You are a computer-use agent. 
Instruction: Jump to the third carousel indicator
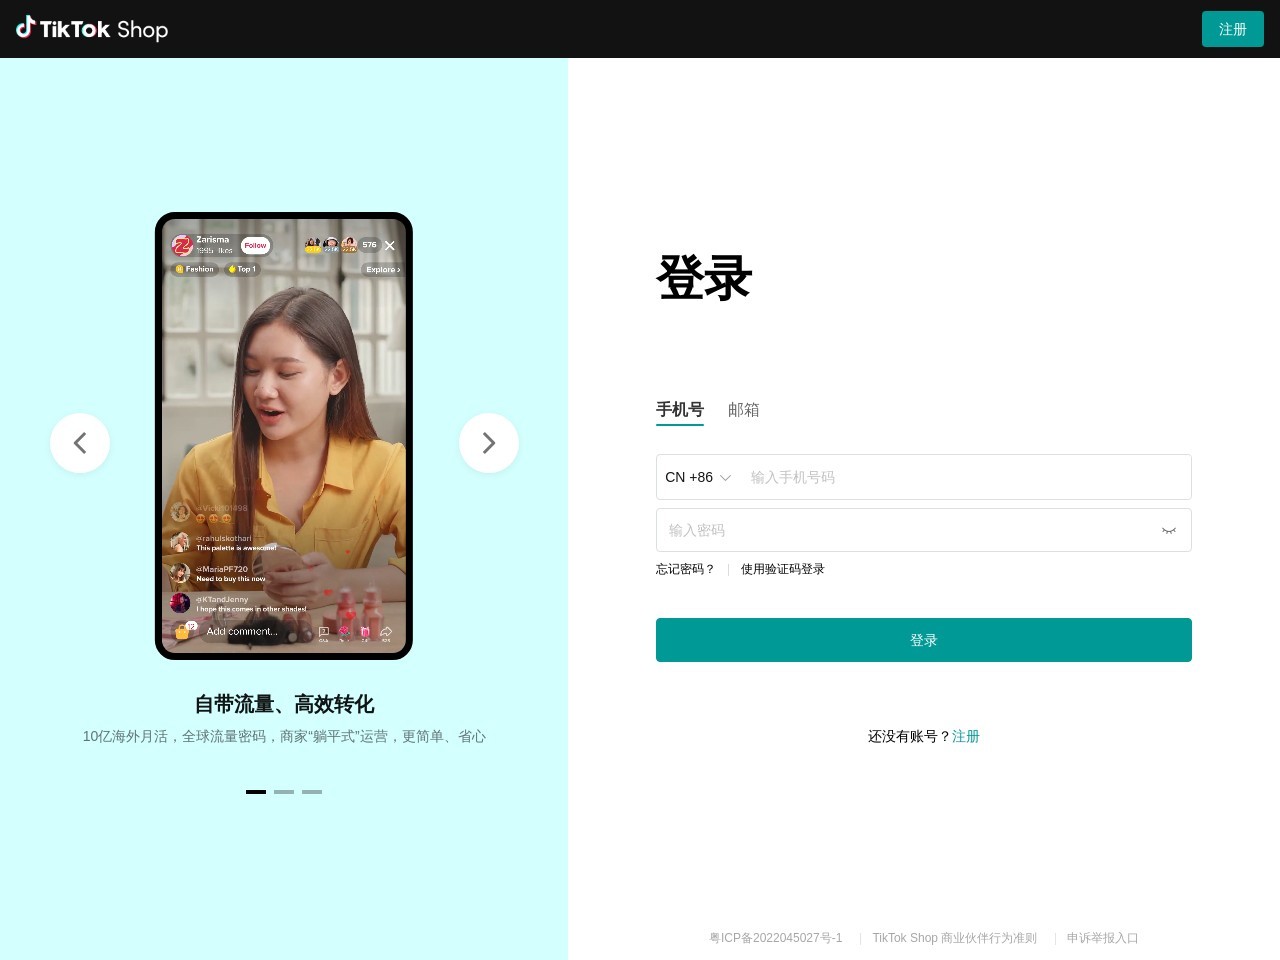pos(312,792)
